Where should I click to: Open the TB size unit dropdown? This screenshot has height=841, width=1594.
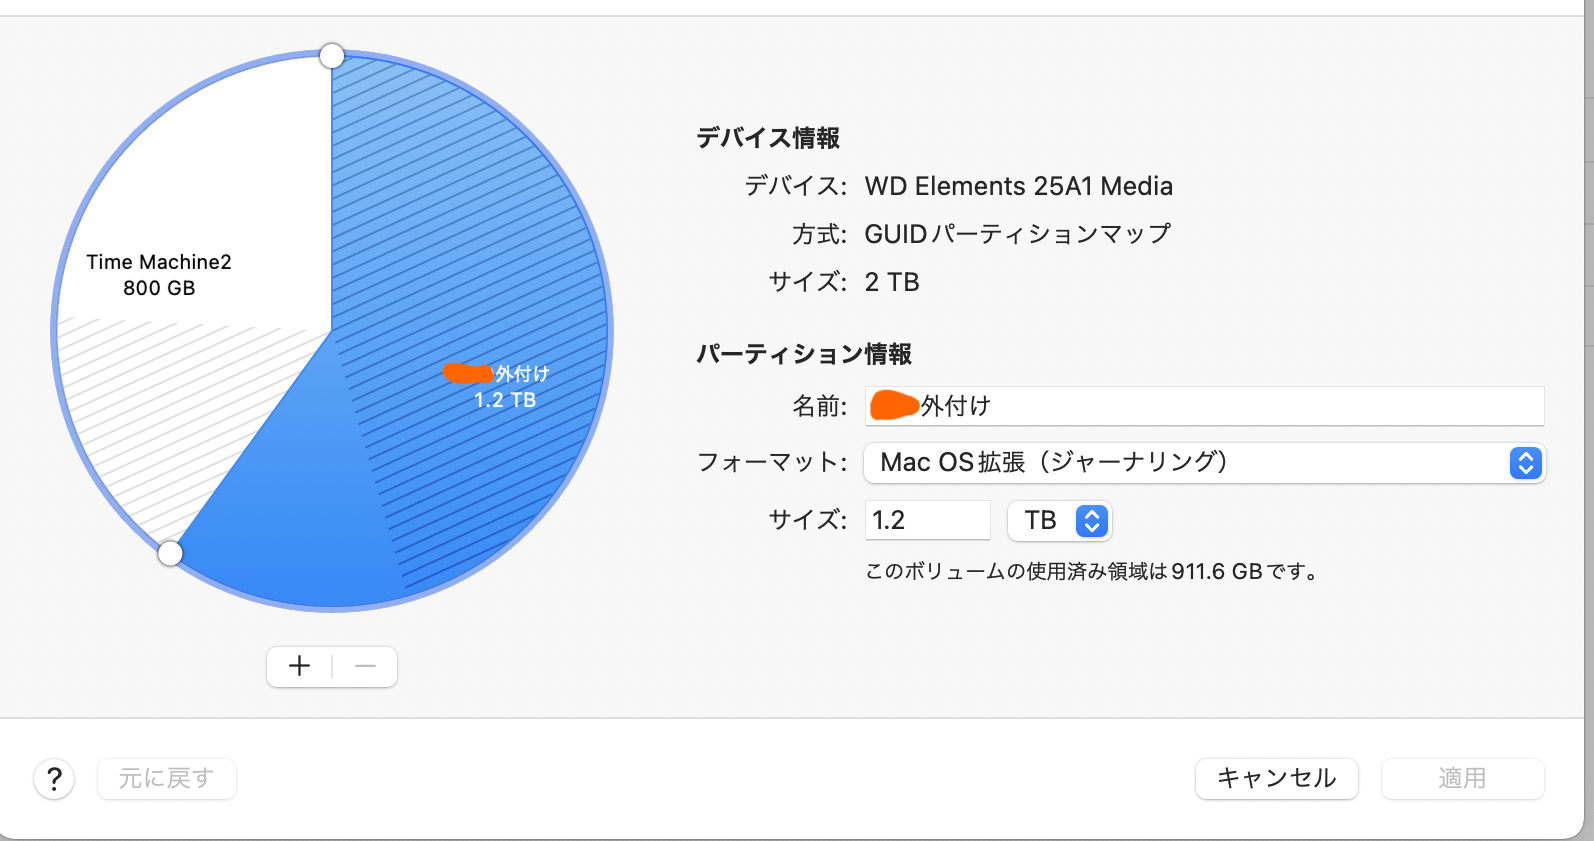point(1060,521)
